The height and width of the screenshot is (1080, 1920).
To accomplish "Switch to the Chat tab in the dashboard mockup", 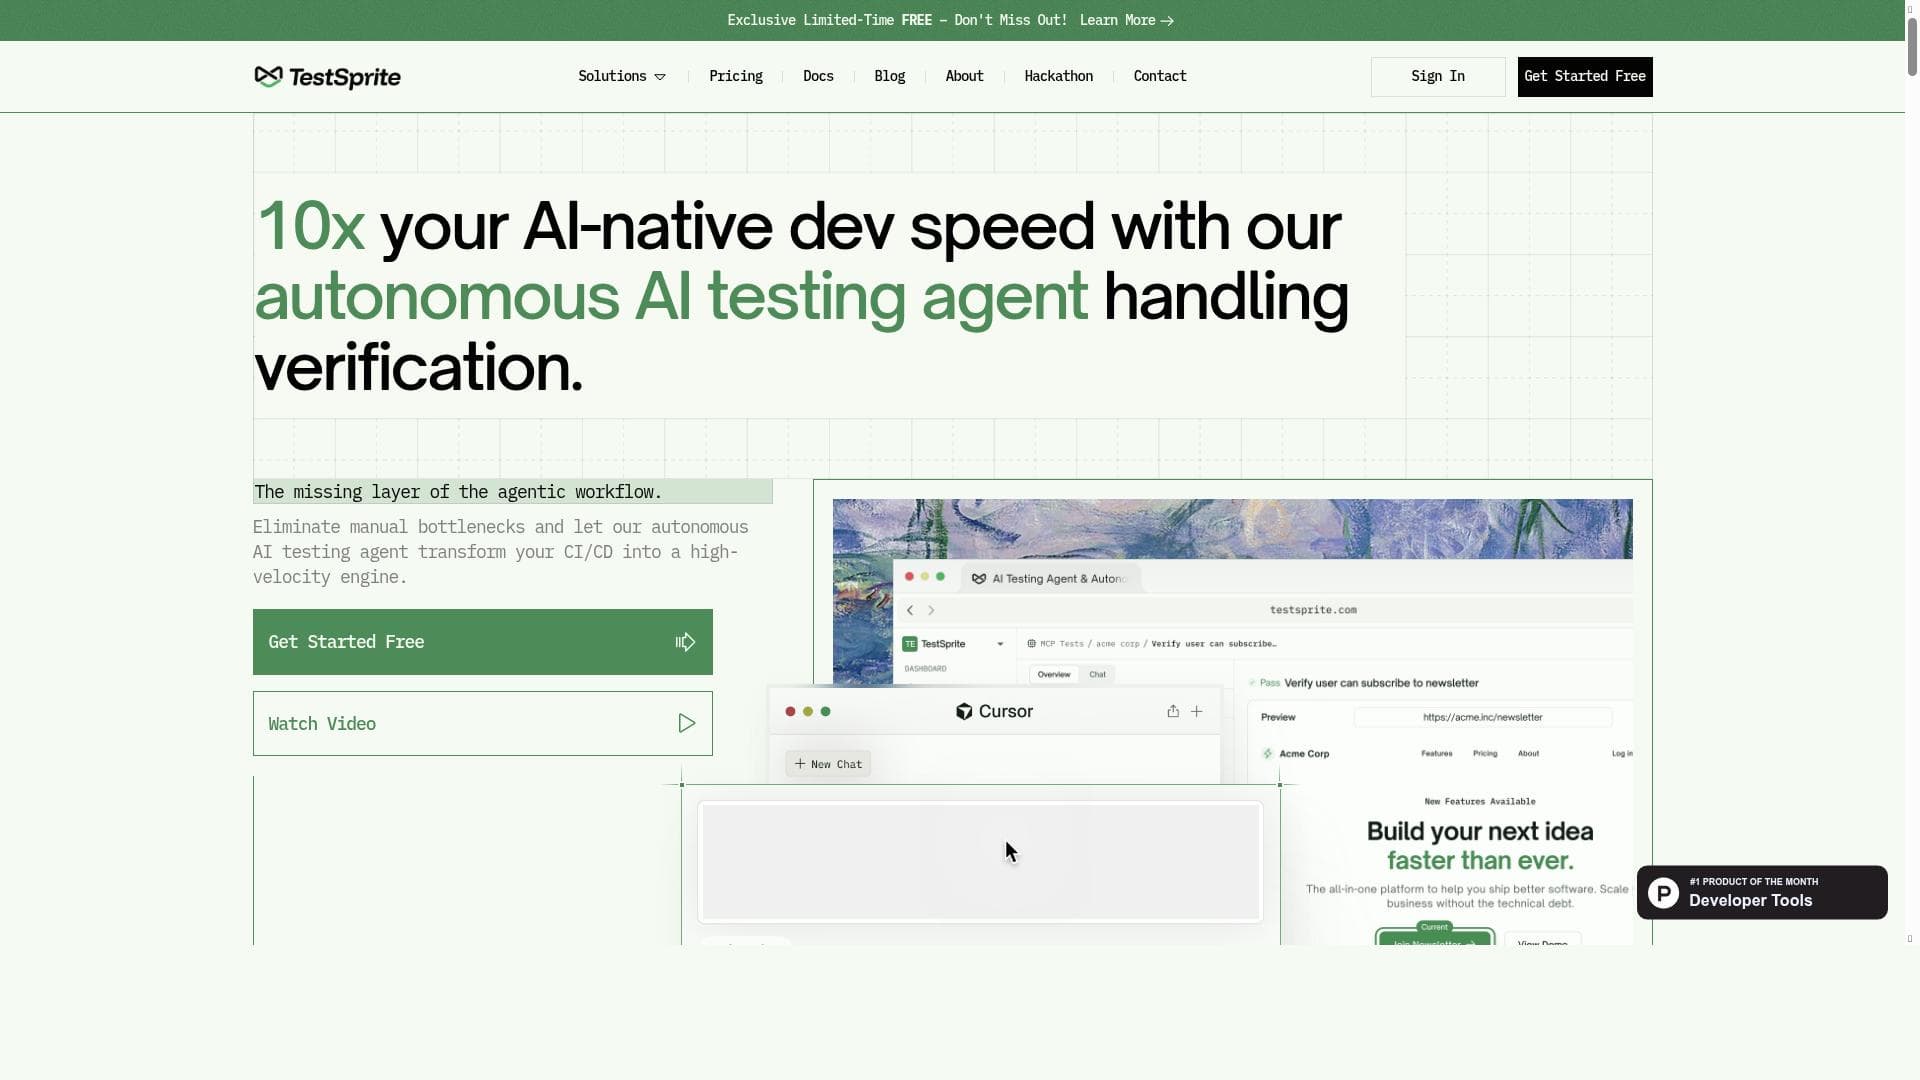I will click(x=1097, y=674).
